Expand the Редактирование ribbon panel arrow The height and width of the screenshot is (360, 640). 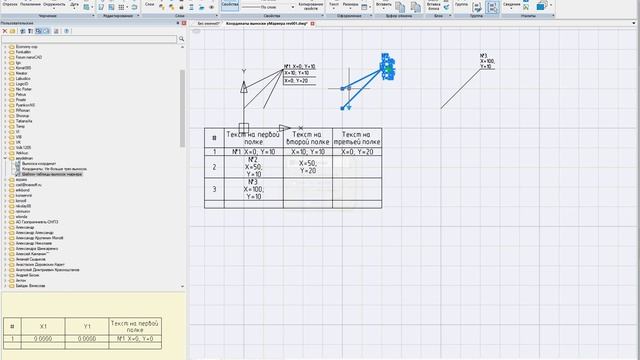pos(138,16)
